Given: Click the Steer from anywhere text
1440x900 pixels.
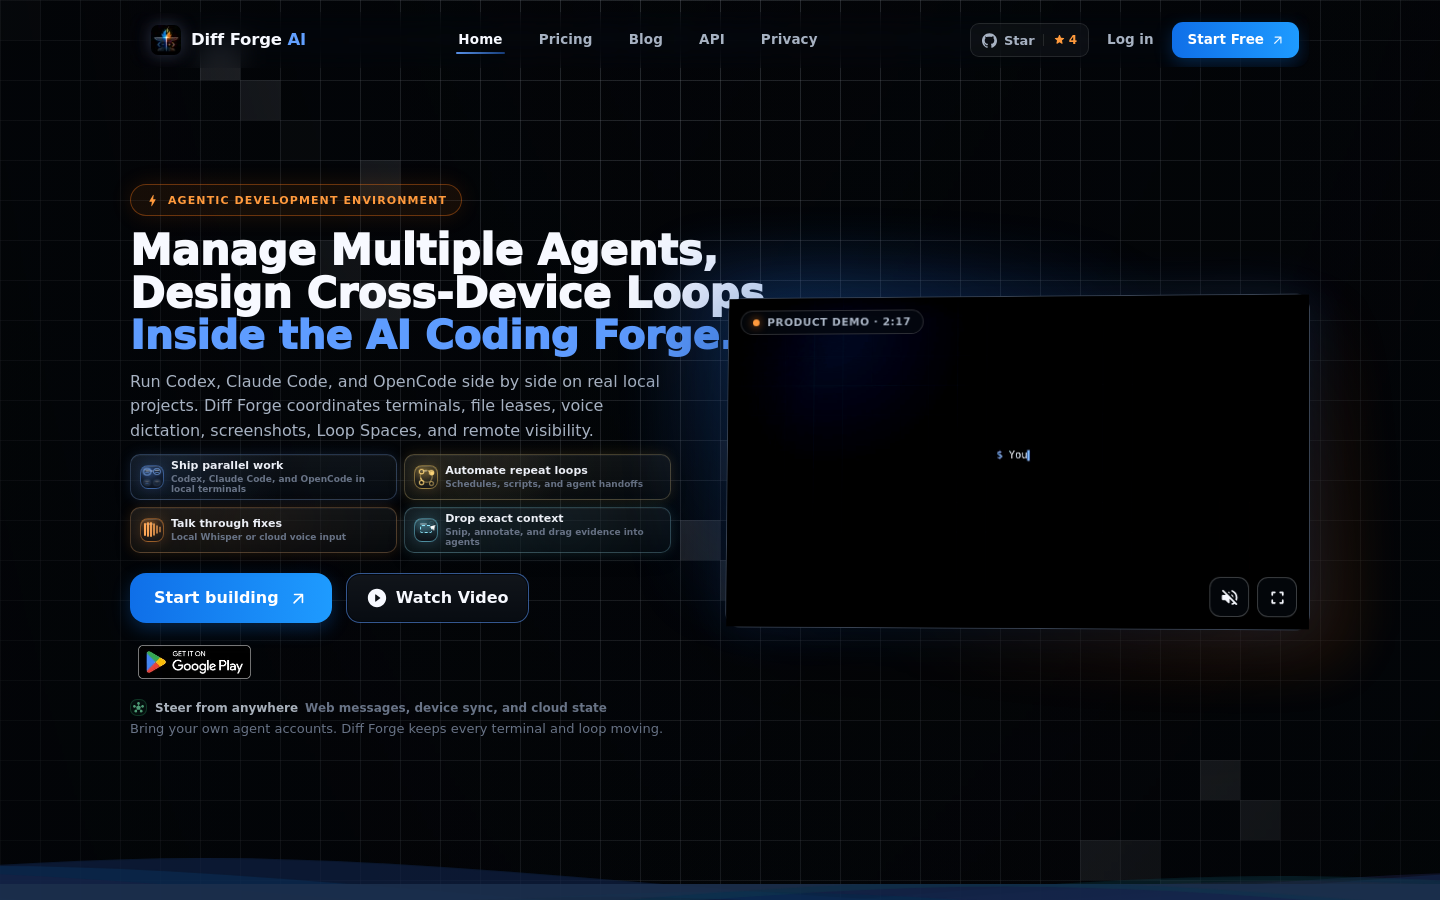Looking at the screenshot, I should click(x=226, y=707).
